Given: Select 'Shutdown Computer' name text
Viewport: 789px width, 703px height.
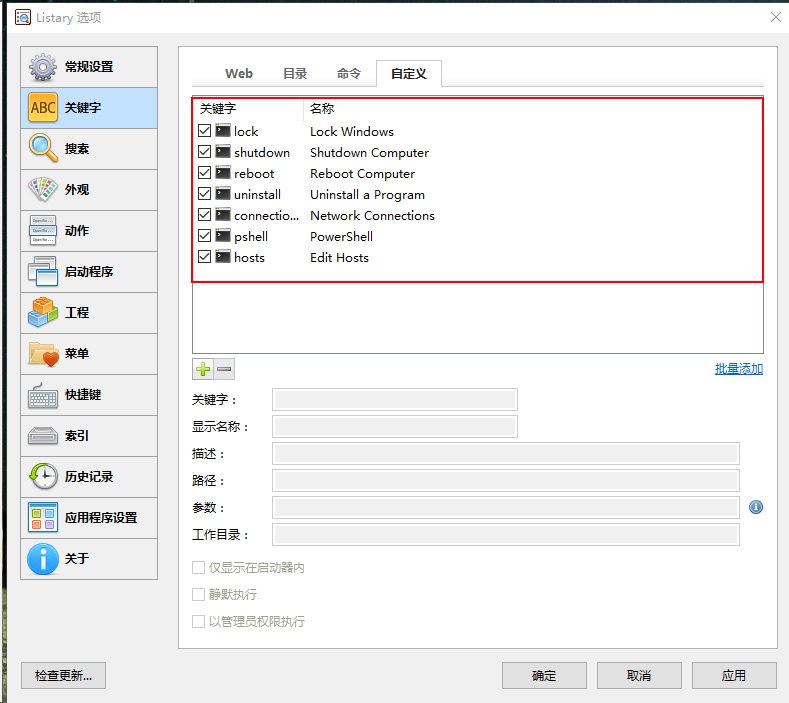Looking at the screenshot, I should [369, 152].
